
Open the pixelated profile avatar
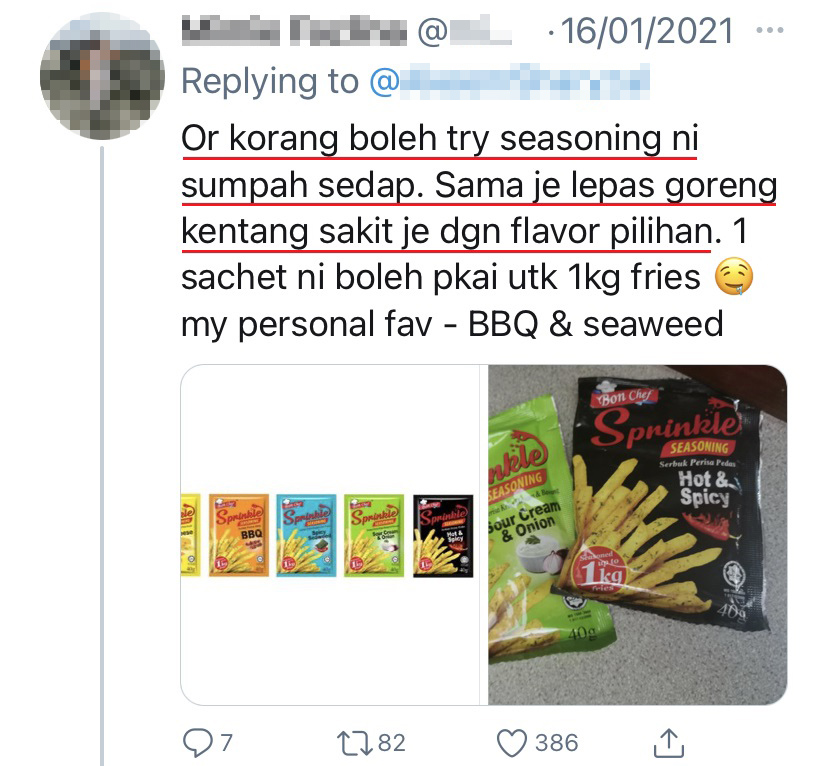click(102, 76)
